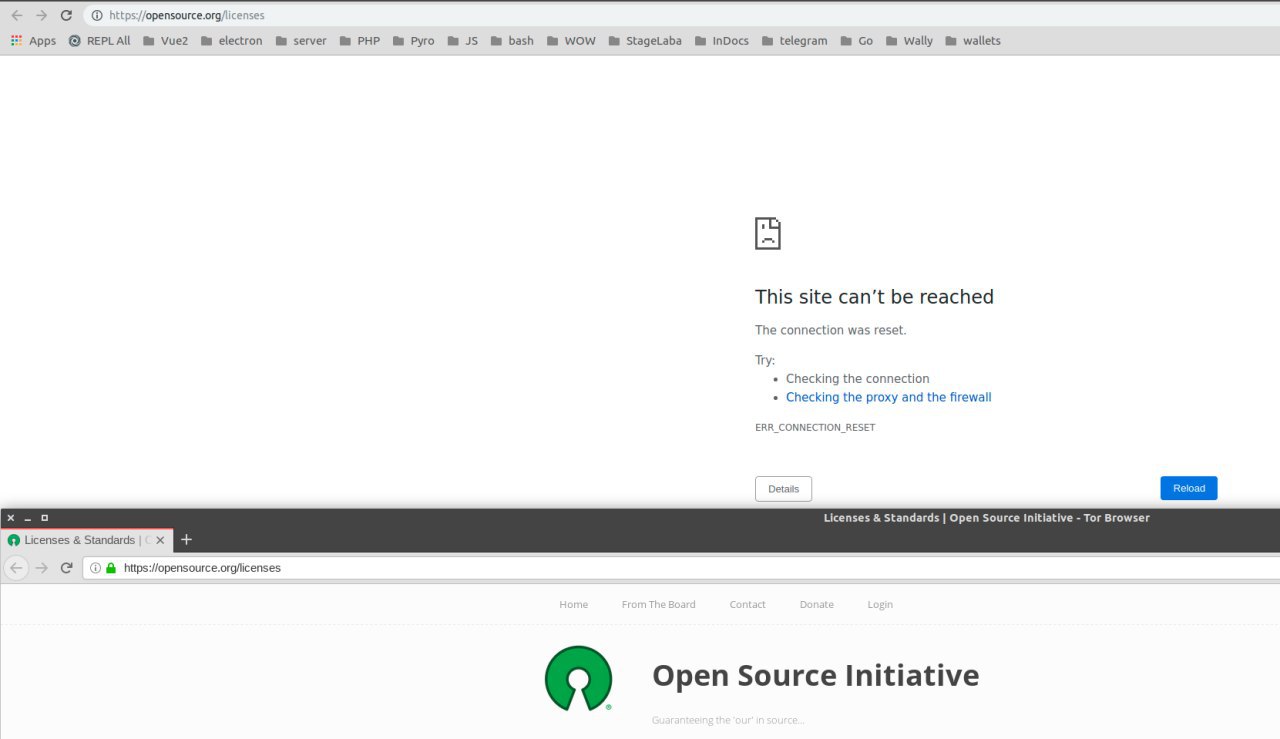This screenshot has width=1280, height=739.
Task: Open the StageLaba bookmark folder
Action: 644,41
